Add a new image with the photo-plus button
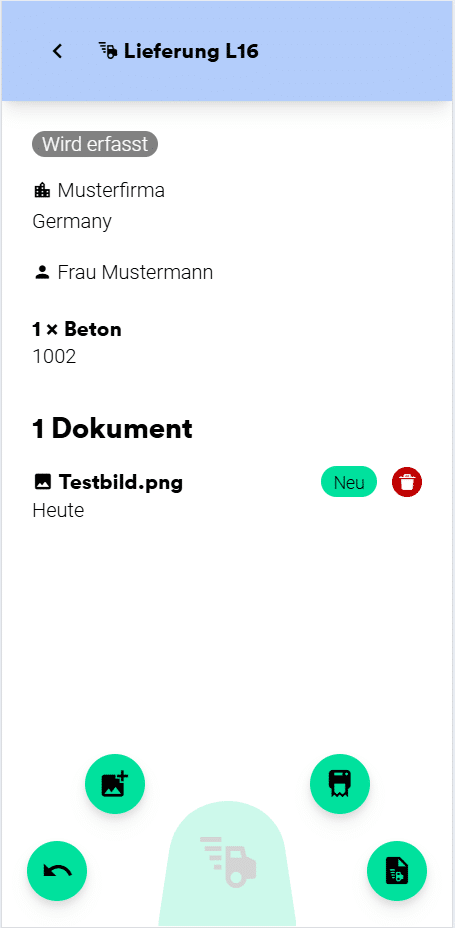The image size is (455, 928). (x=115, y=784)
